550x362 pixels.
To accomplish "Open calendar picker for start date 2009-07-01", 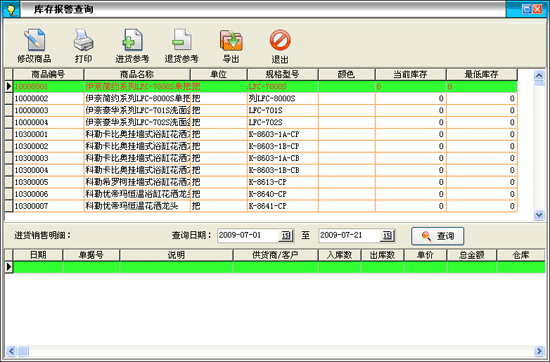I will point(286,235).
